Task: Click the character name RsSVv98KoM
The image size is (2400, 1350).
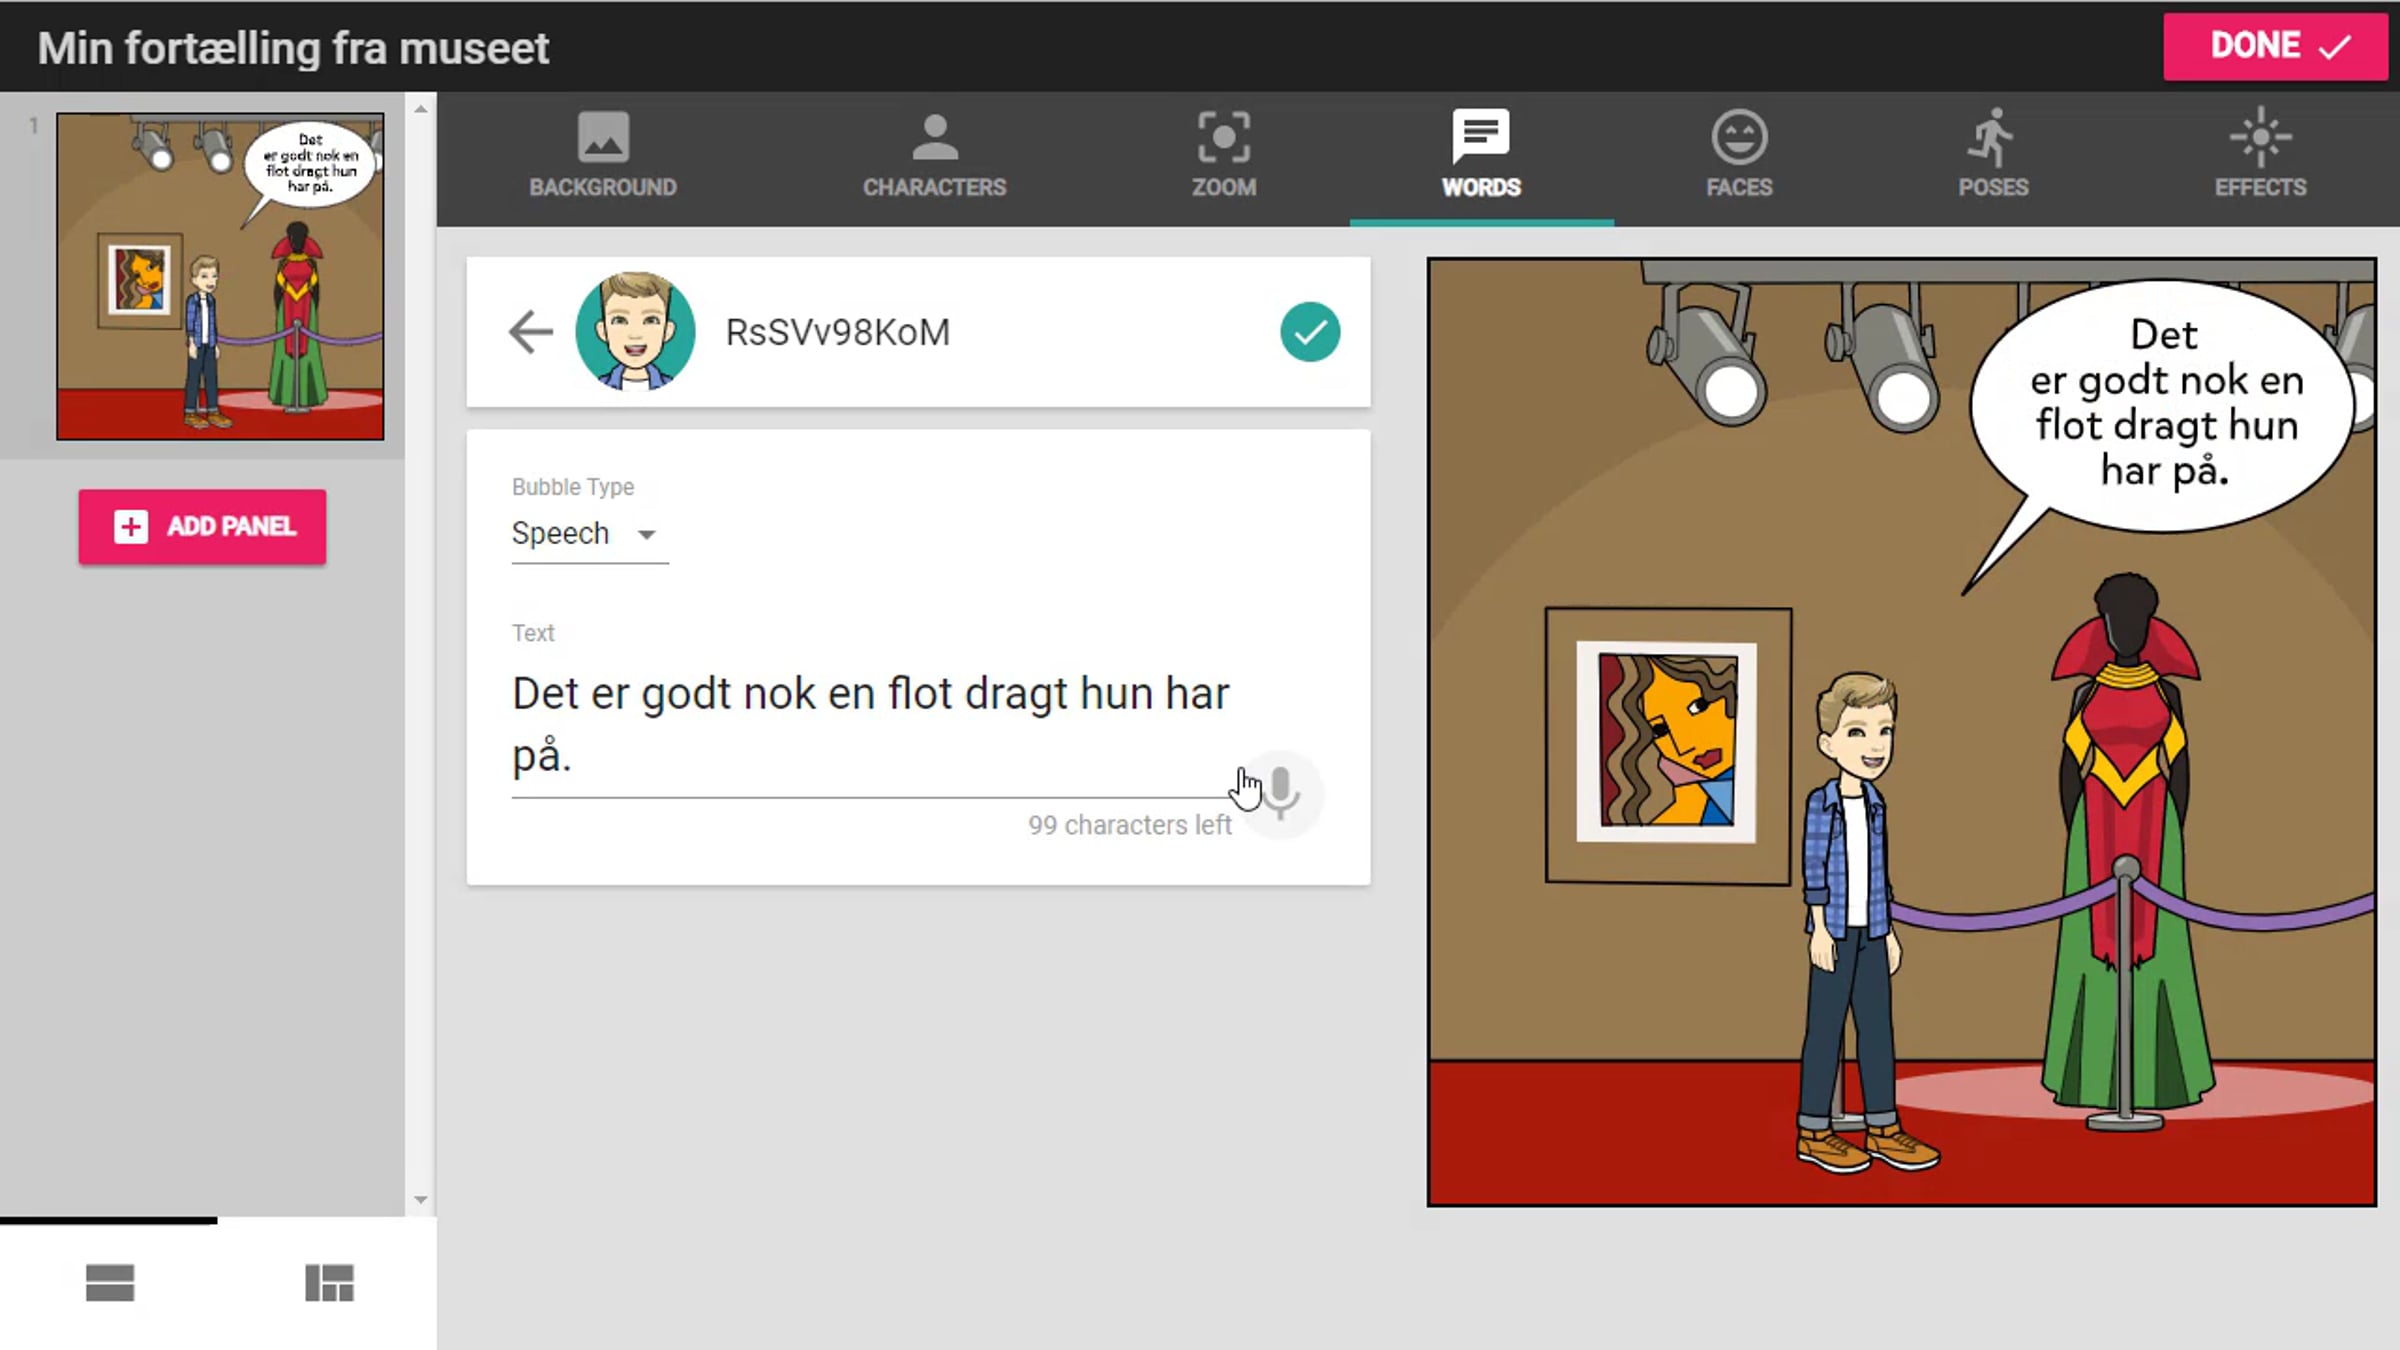Action: coord(838,332)
